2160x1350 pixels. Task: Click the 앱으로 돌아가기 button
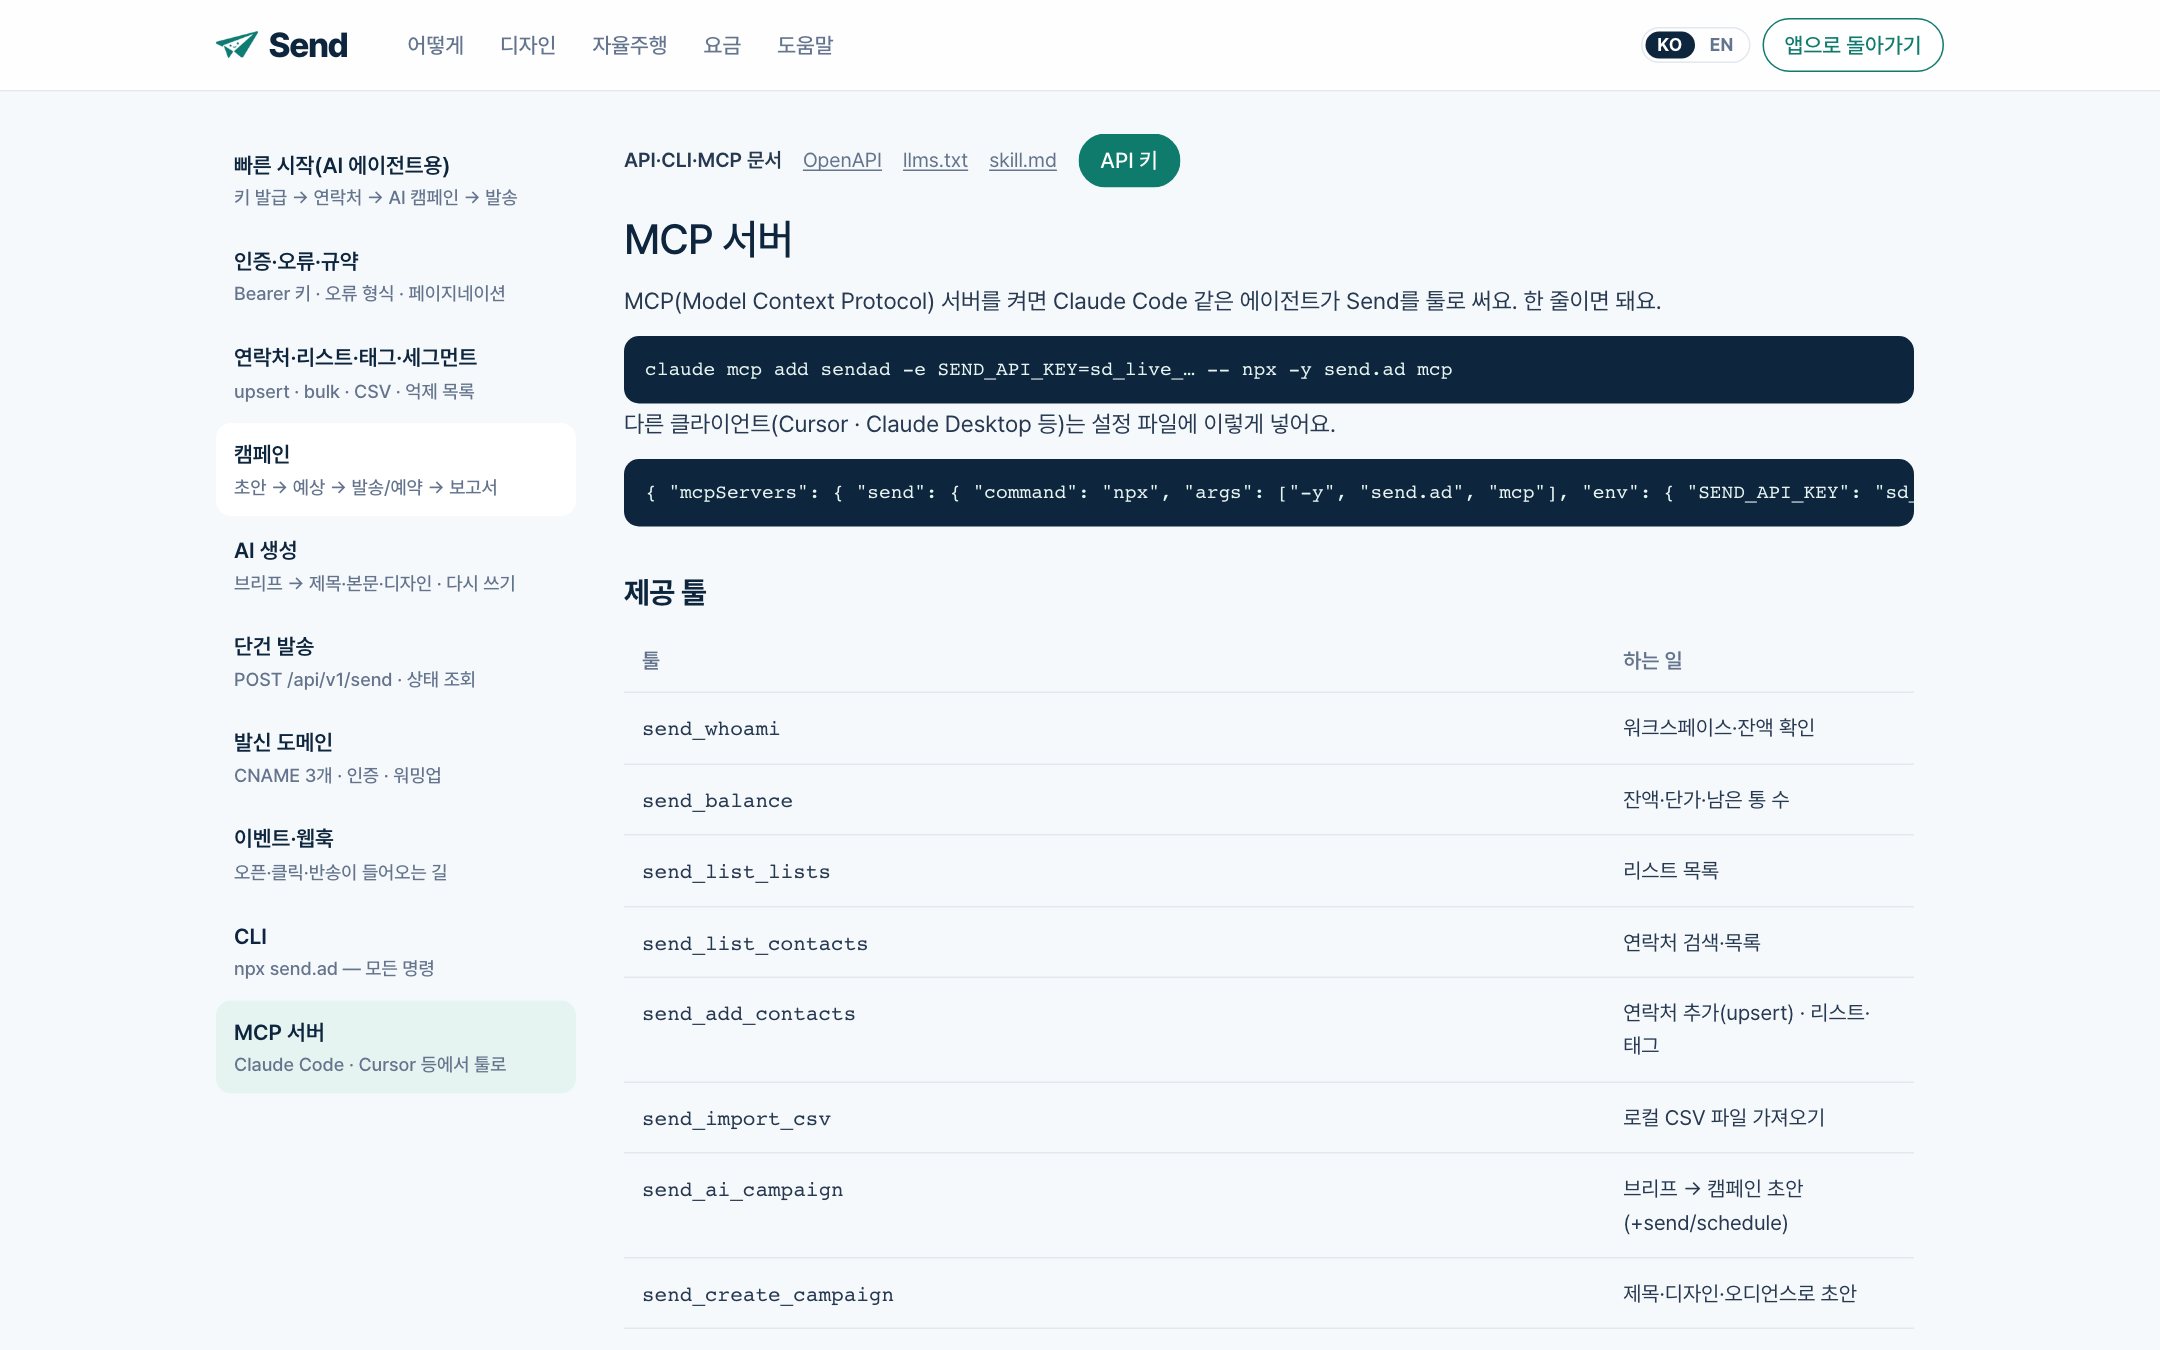pyautogui.click(x=1852, y=45)
